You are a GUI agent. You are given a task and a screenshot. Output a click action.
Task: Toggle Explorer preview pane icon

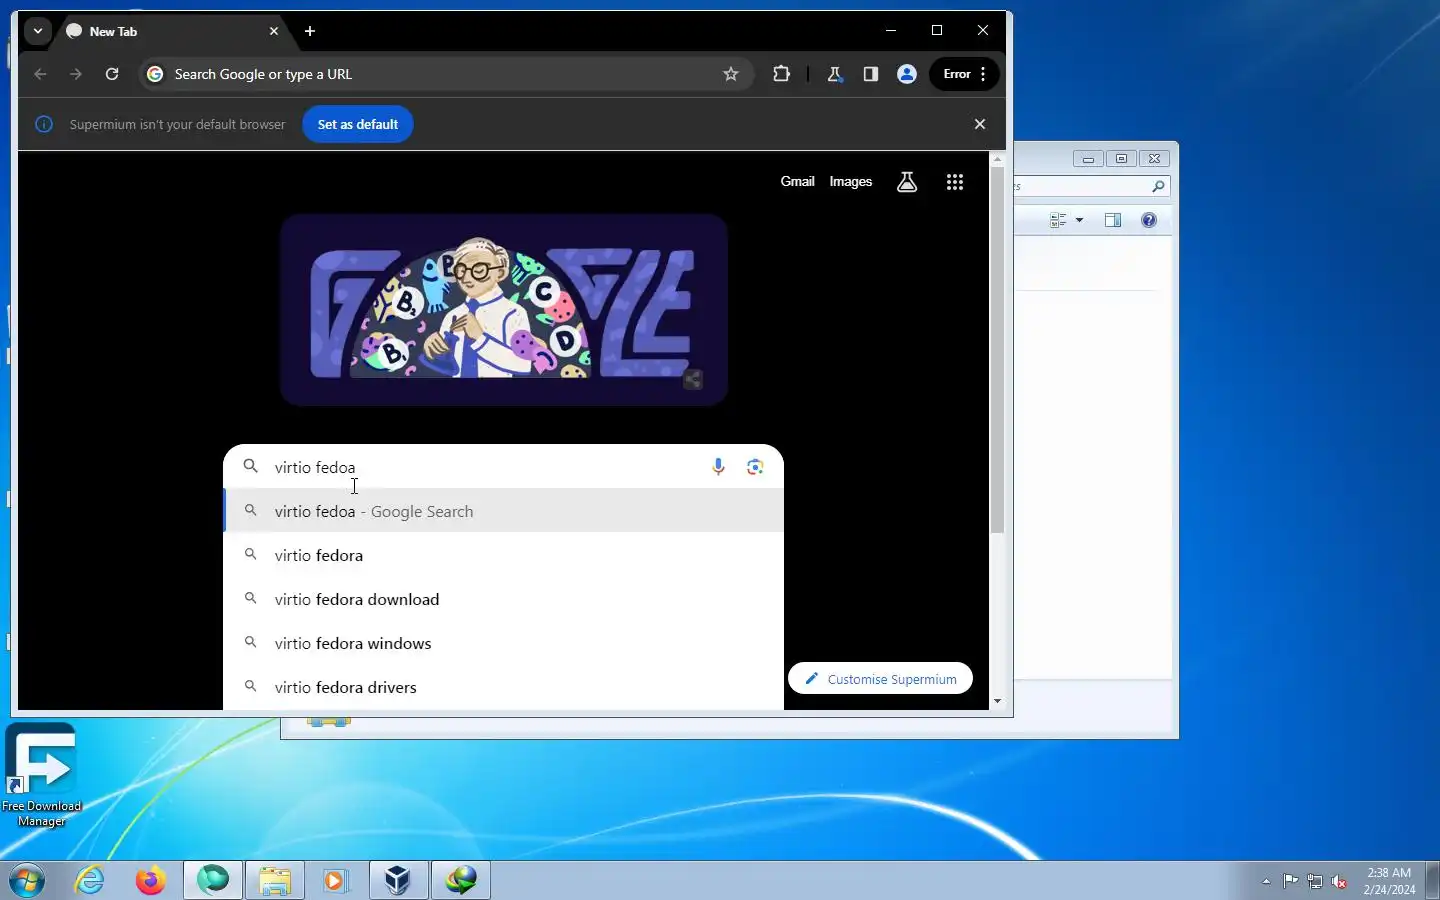point(1113,220)
